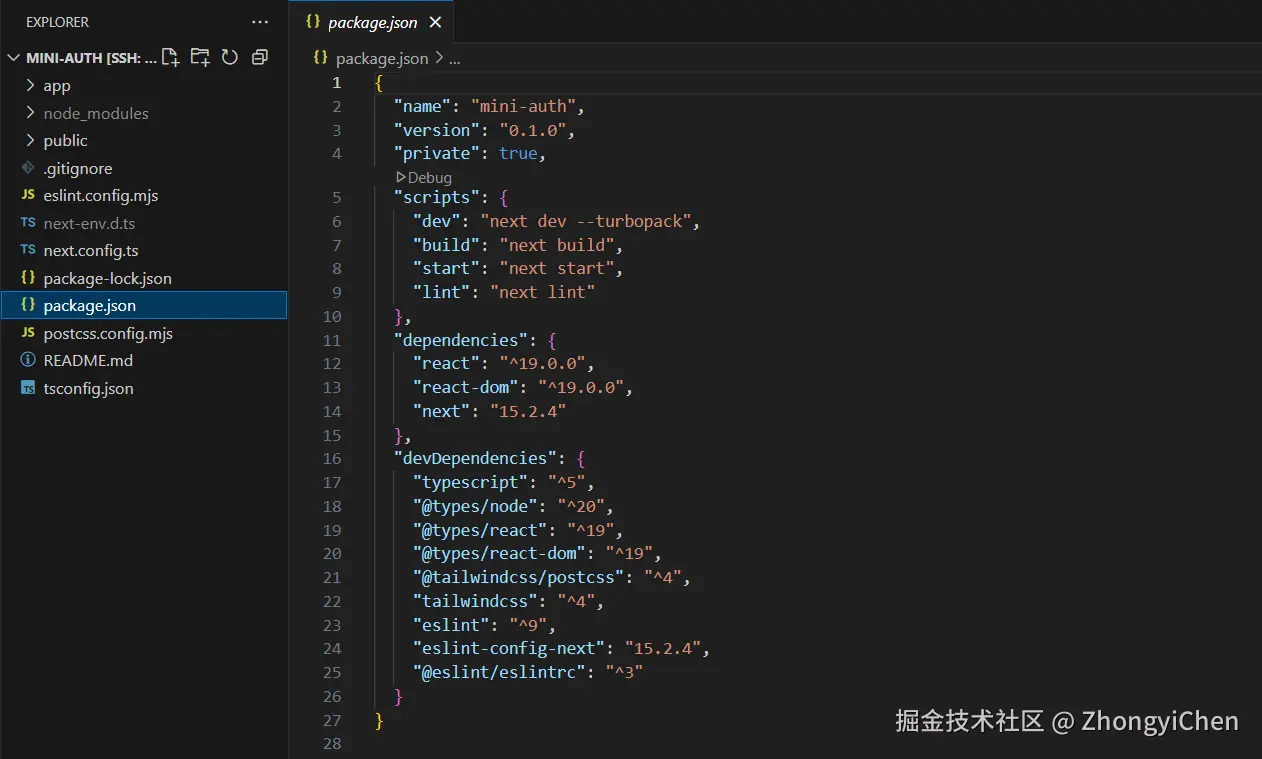Click the TS icon beside next-env.d.ts
The image size is (1262, 759).
coord(28,223)
